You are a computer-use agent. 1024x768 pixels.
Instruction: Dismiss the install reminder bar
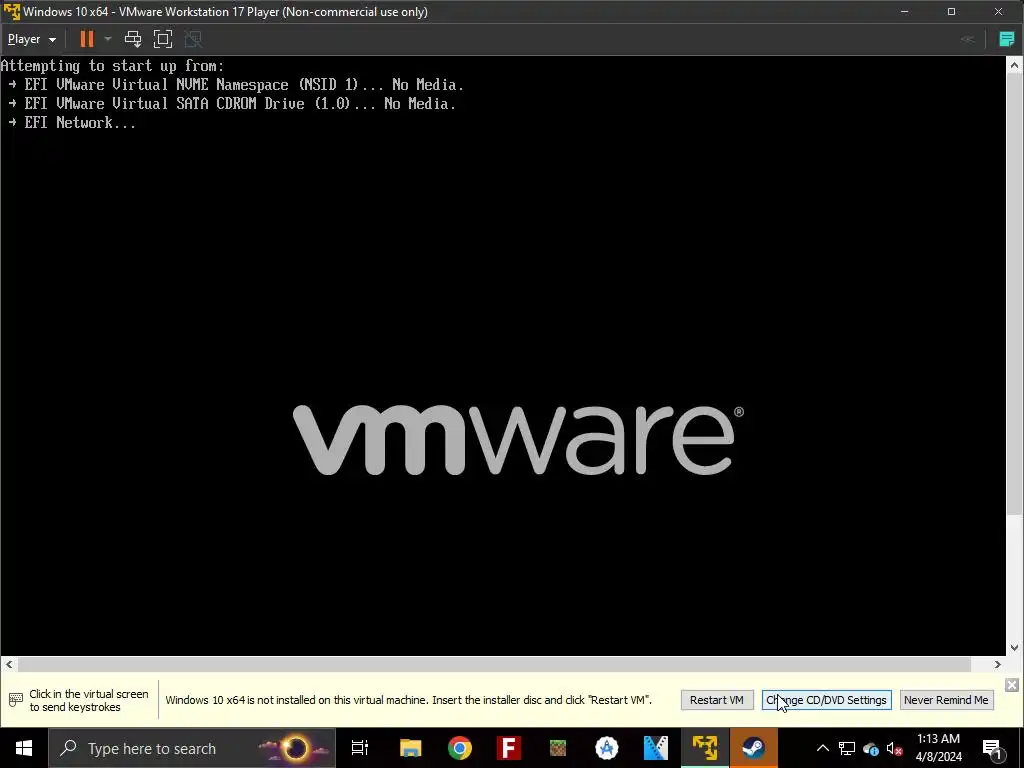(x=1012, y=684)
